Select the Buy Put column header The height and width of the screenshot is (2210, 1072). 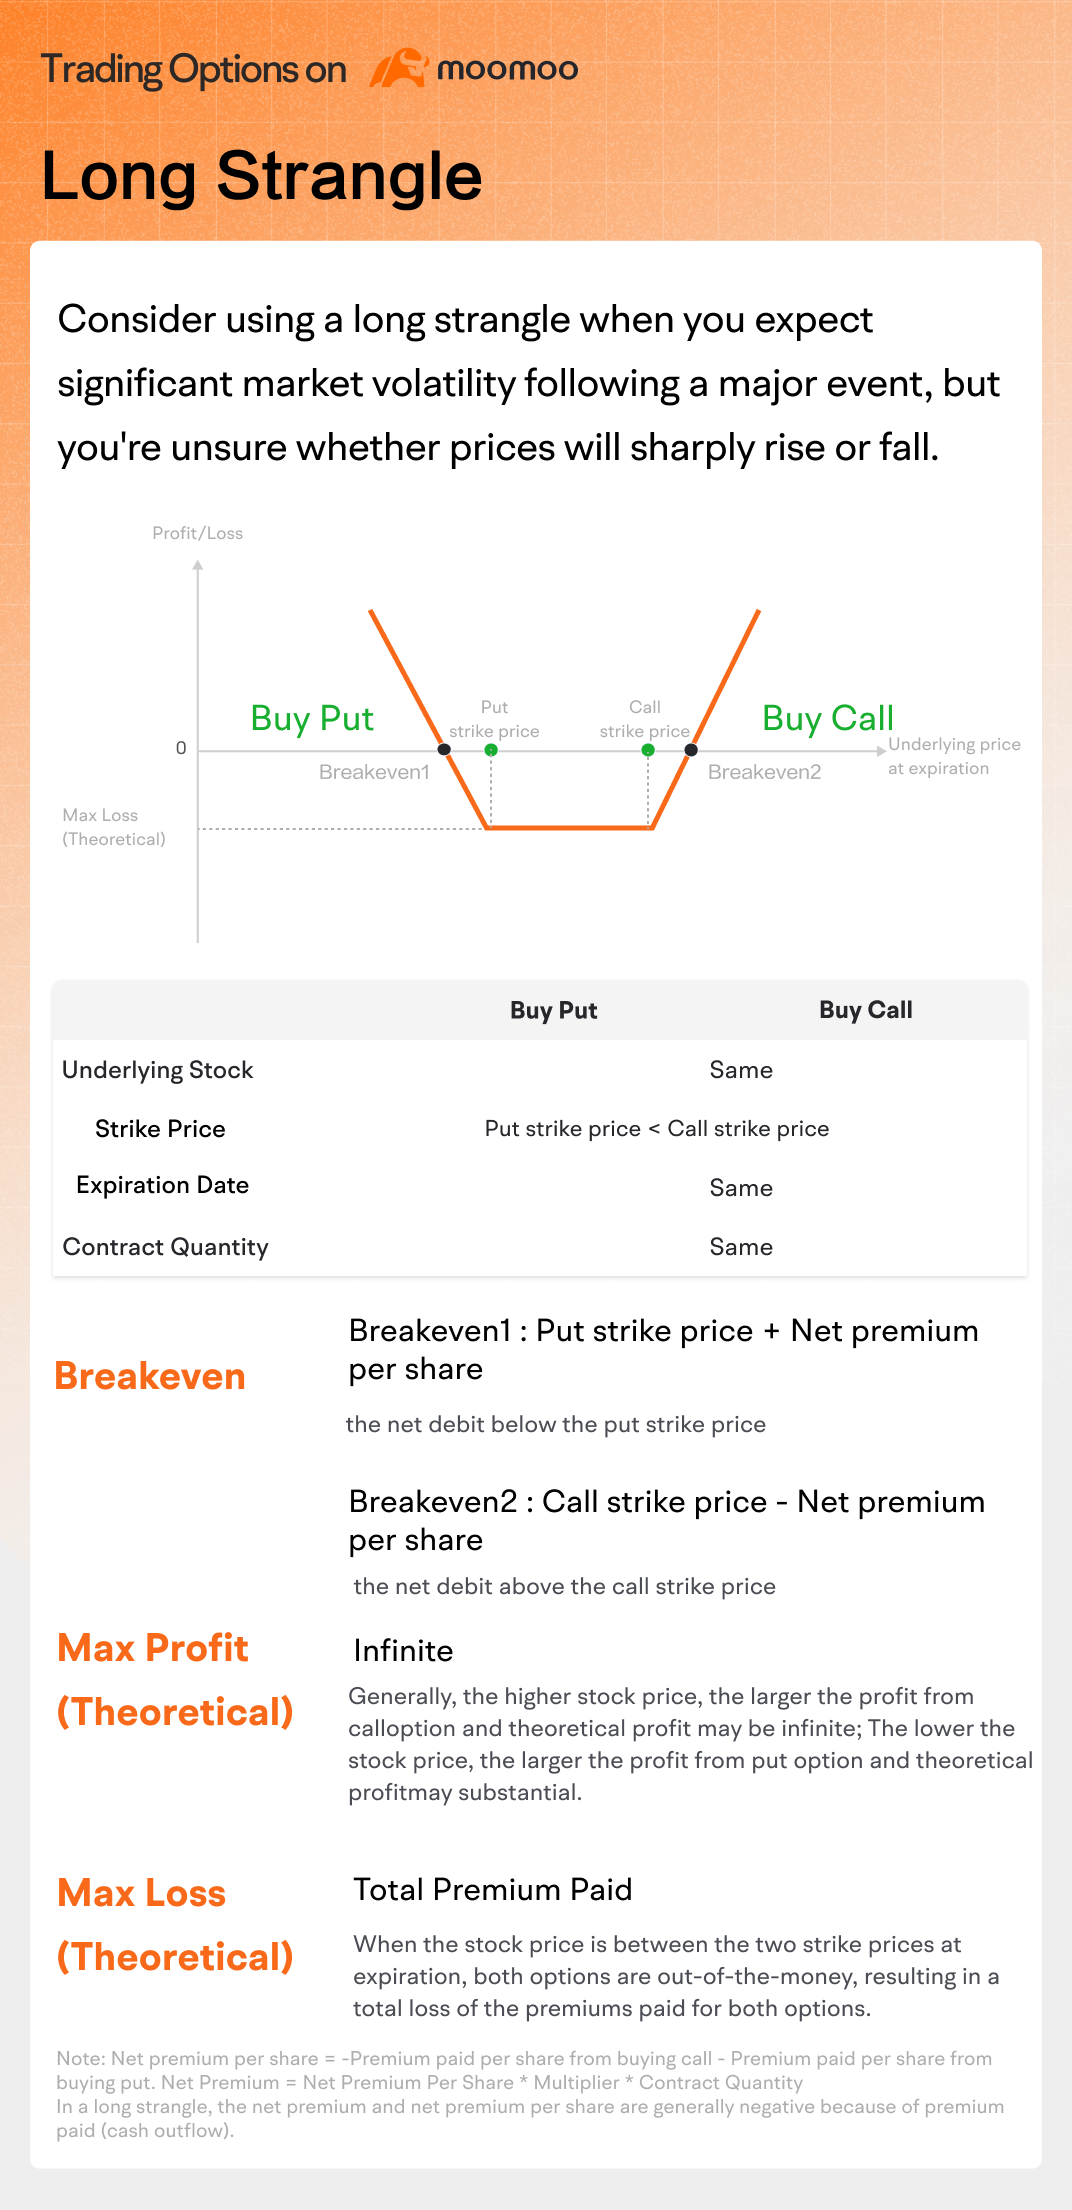(x=553, y=1010)
